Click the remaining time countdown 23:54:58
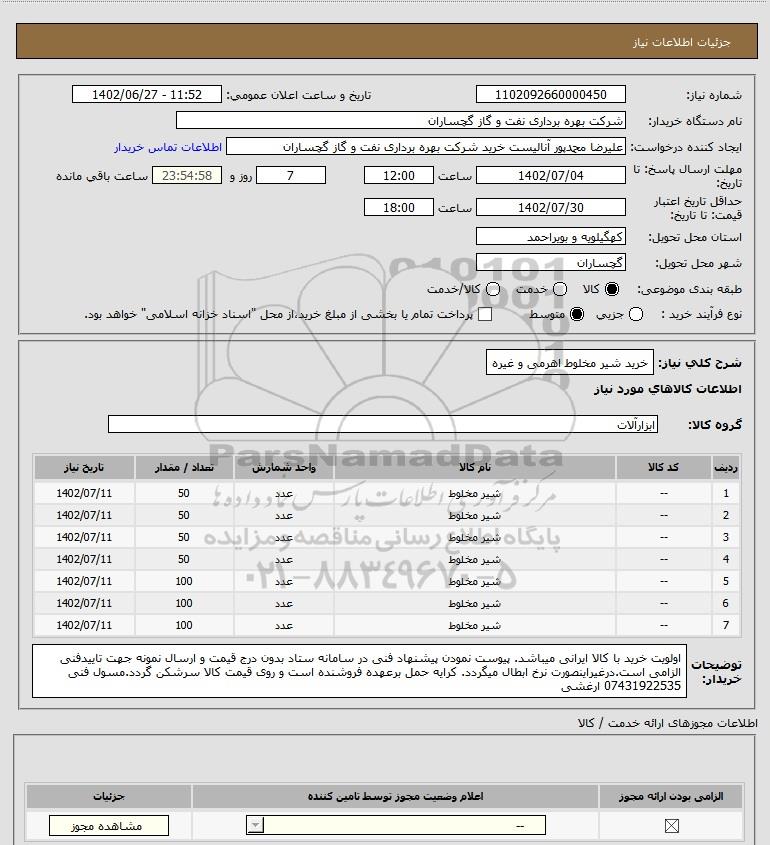 click(x=187, y=176)
